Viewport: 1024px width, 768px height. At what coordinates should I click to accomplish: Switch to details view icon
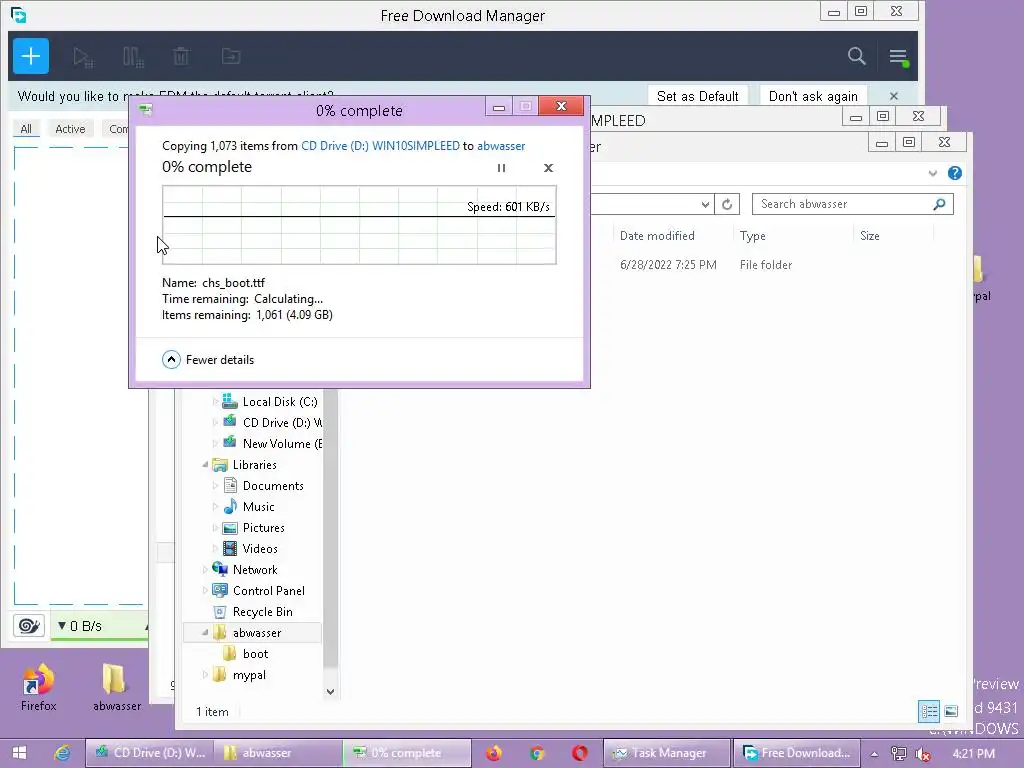click(929, 711)
